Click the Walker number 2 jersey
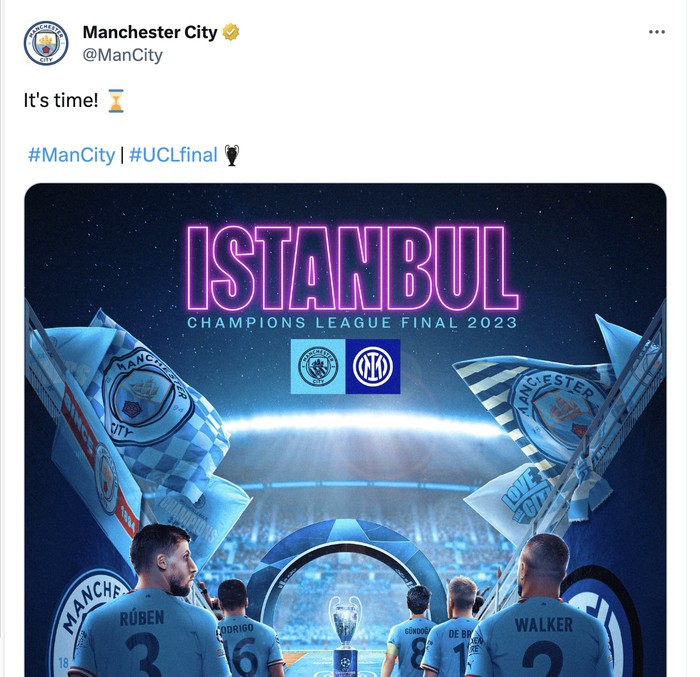Screen dimensions: 700x677 pos(541,641)
